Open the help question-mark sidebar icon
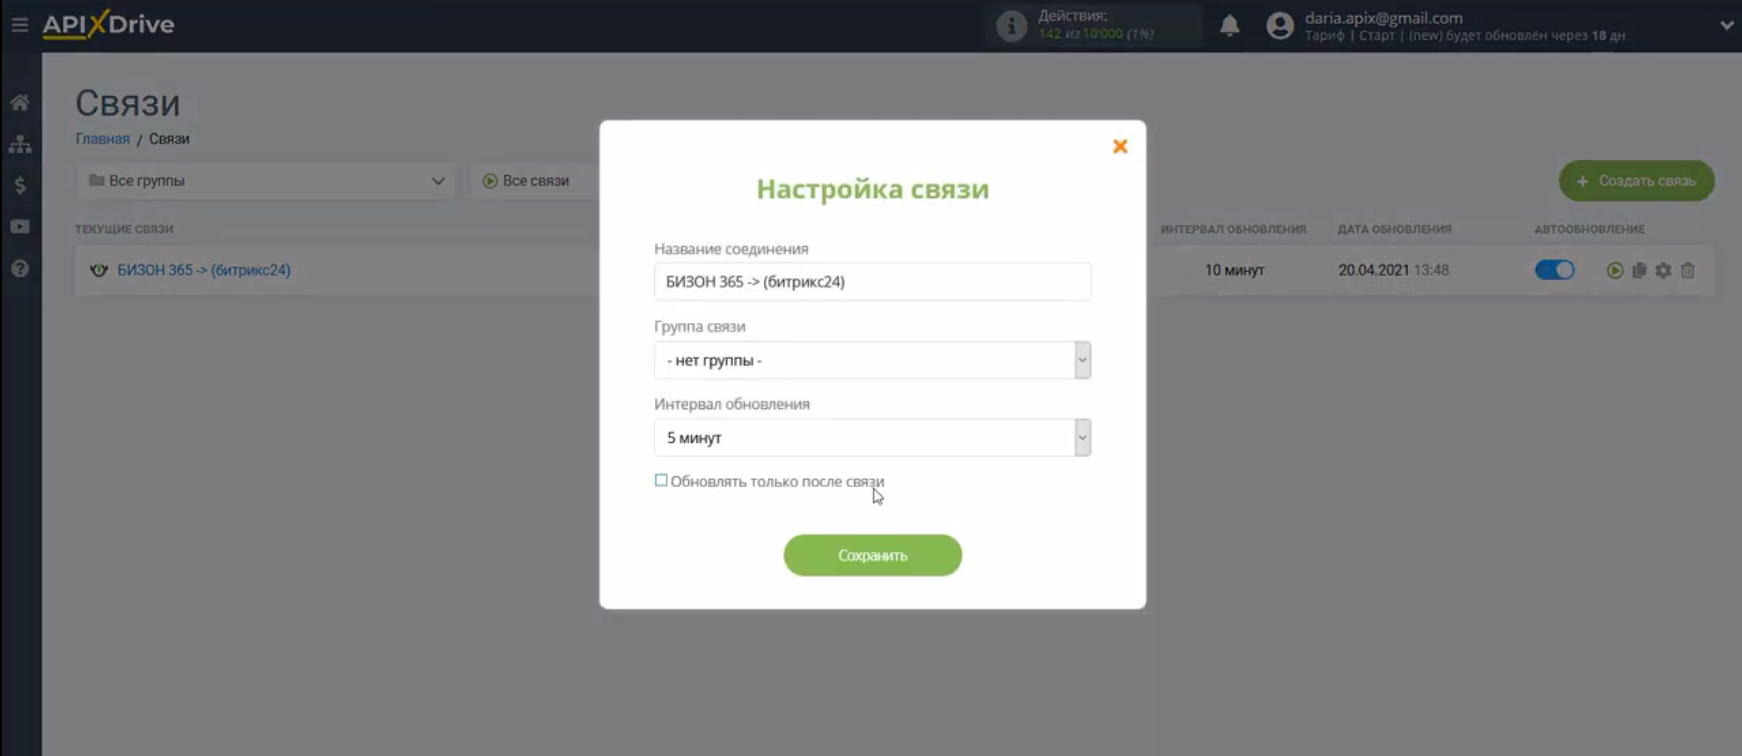The height and width of the screenshot is (756, 1742). pos(20,268)
